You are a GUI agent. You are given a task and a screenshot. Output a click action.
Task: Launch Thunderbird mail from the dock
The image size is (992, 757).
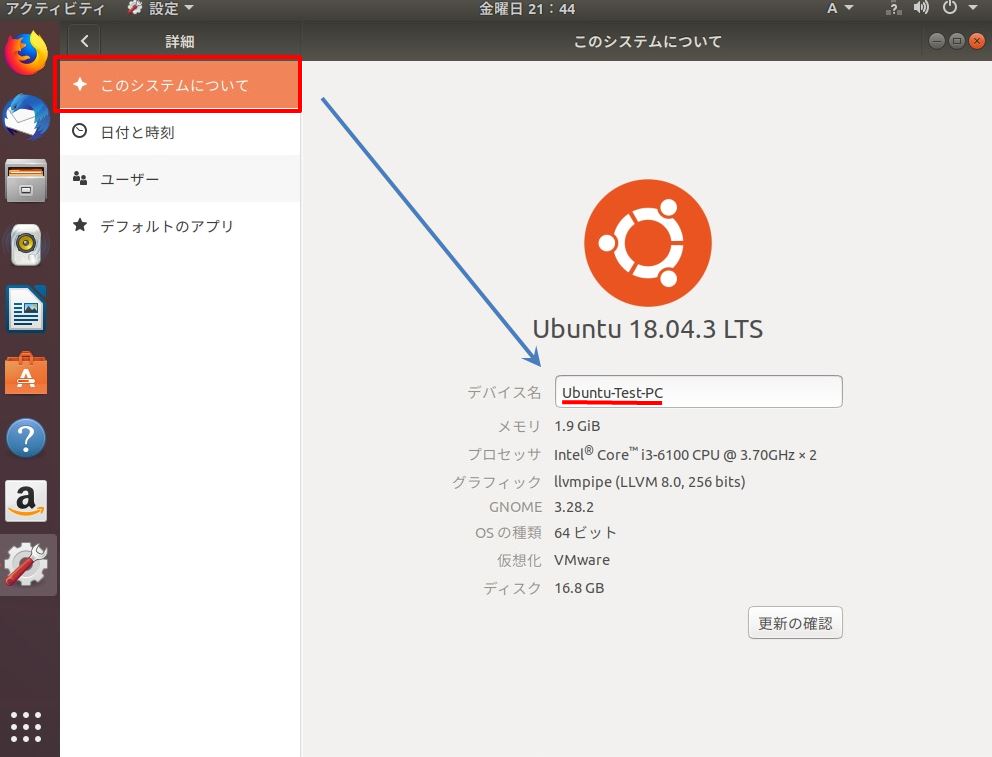pyautogui.click(x=27, y=117)
